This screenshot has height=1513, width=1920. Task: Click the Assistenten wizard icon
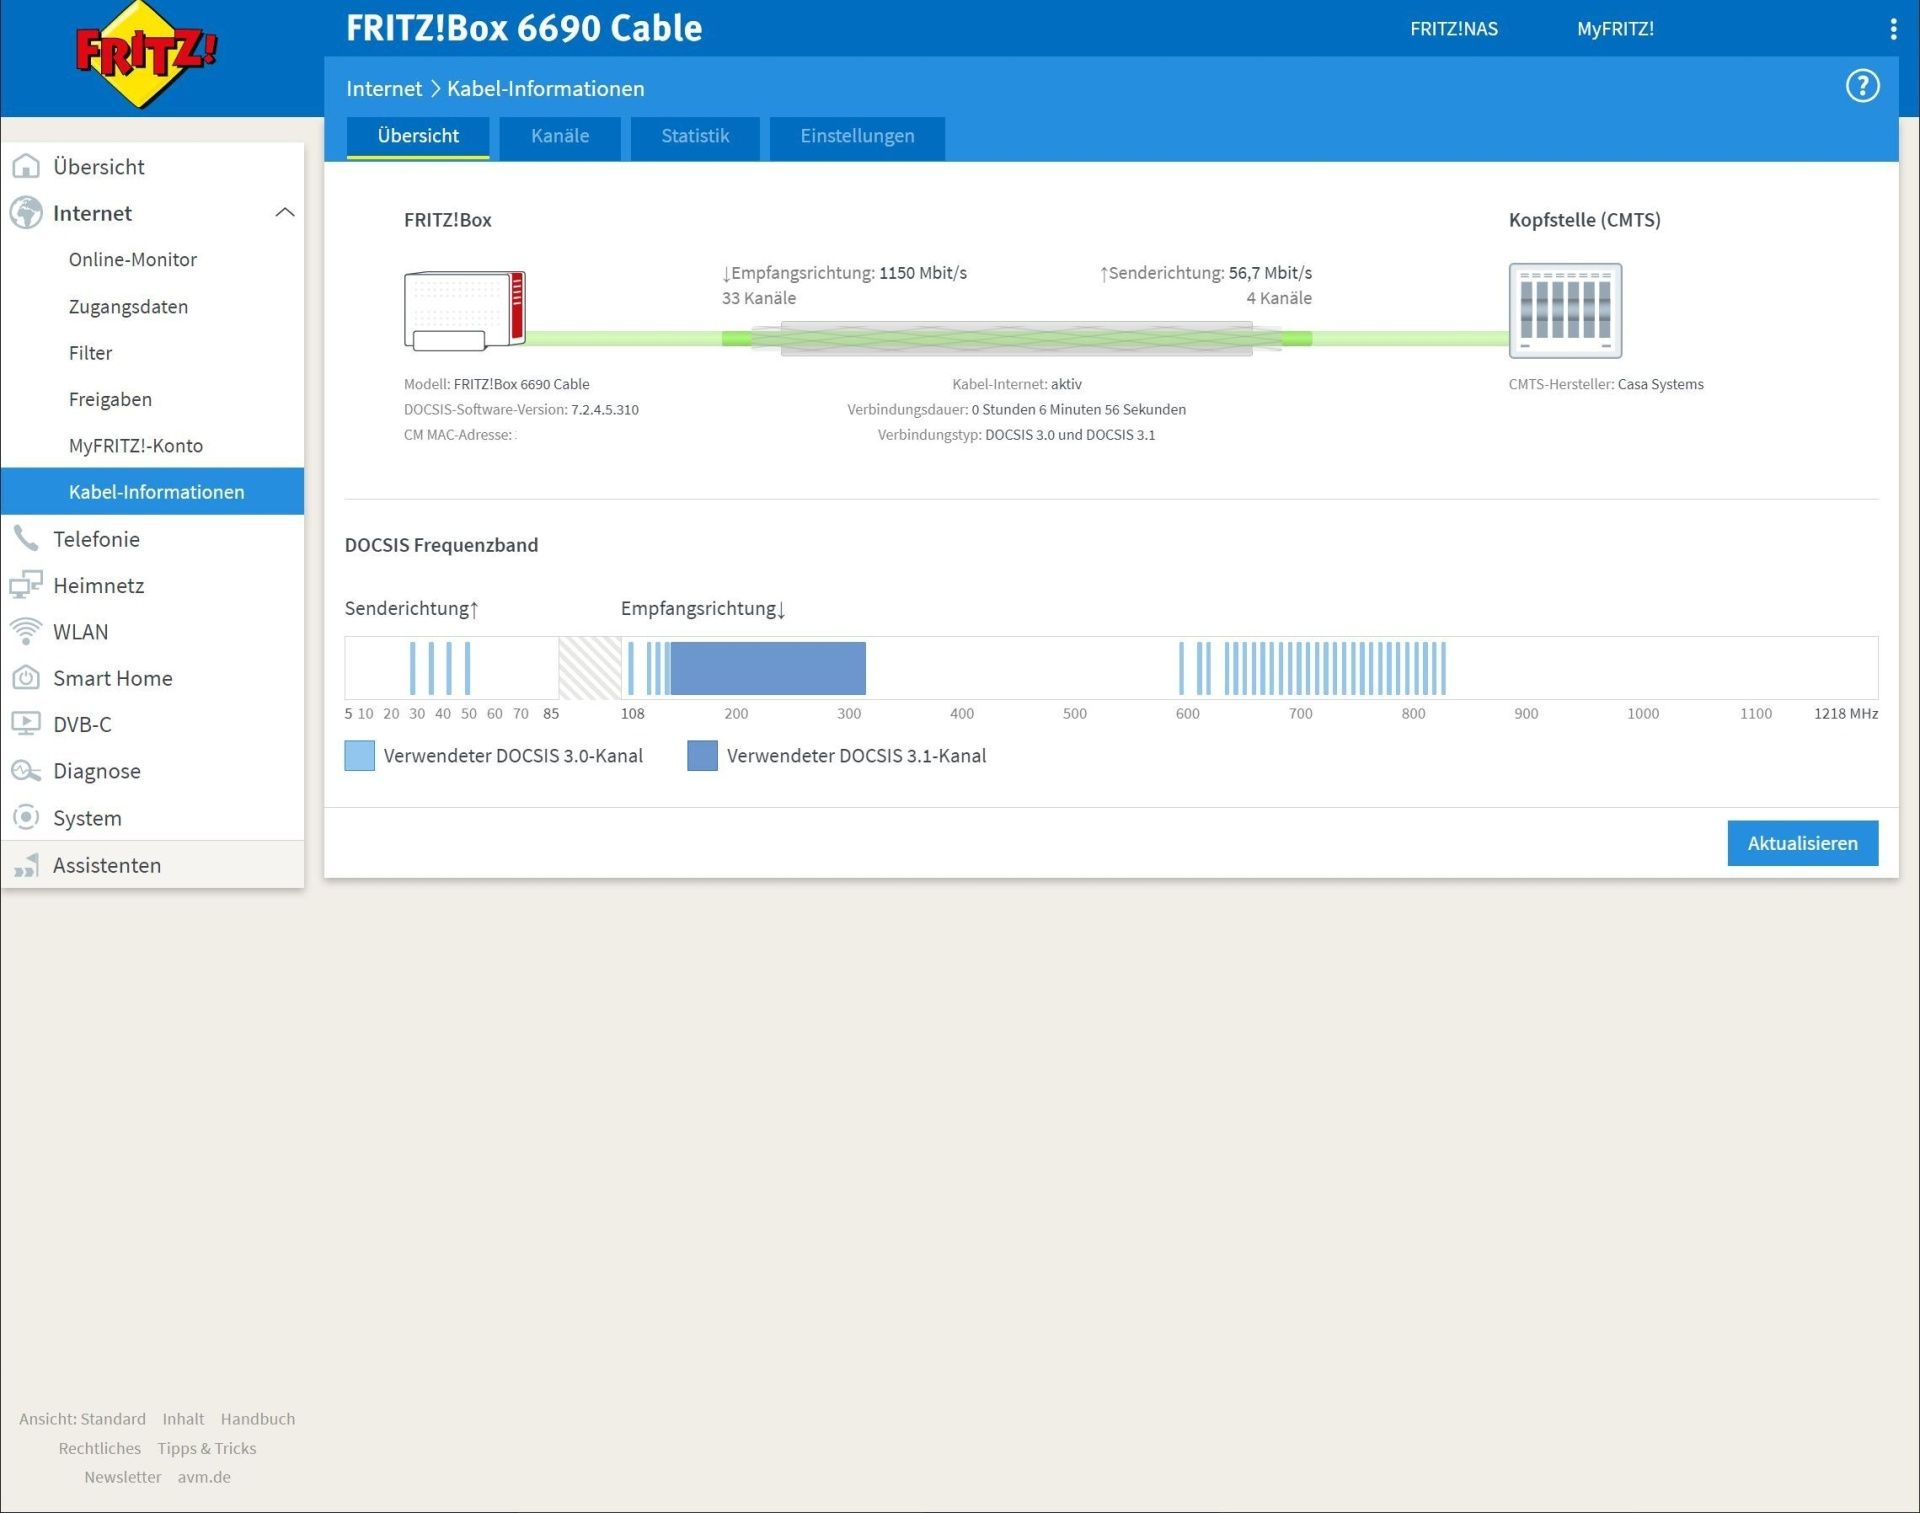(26, 865)
